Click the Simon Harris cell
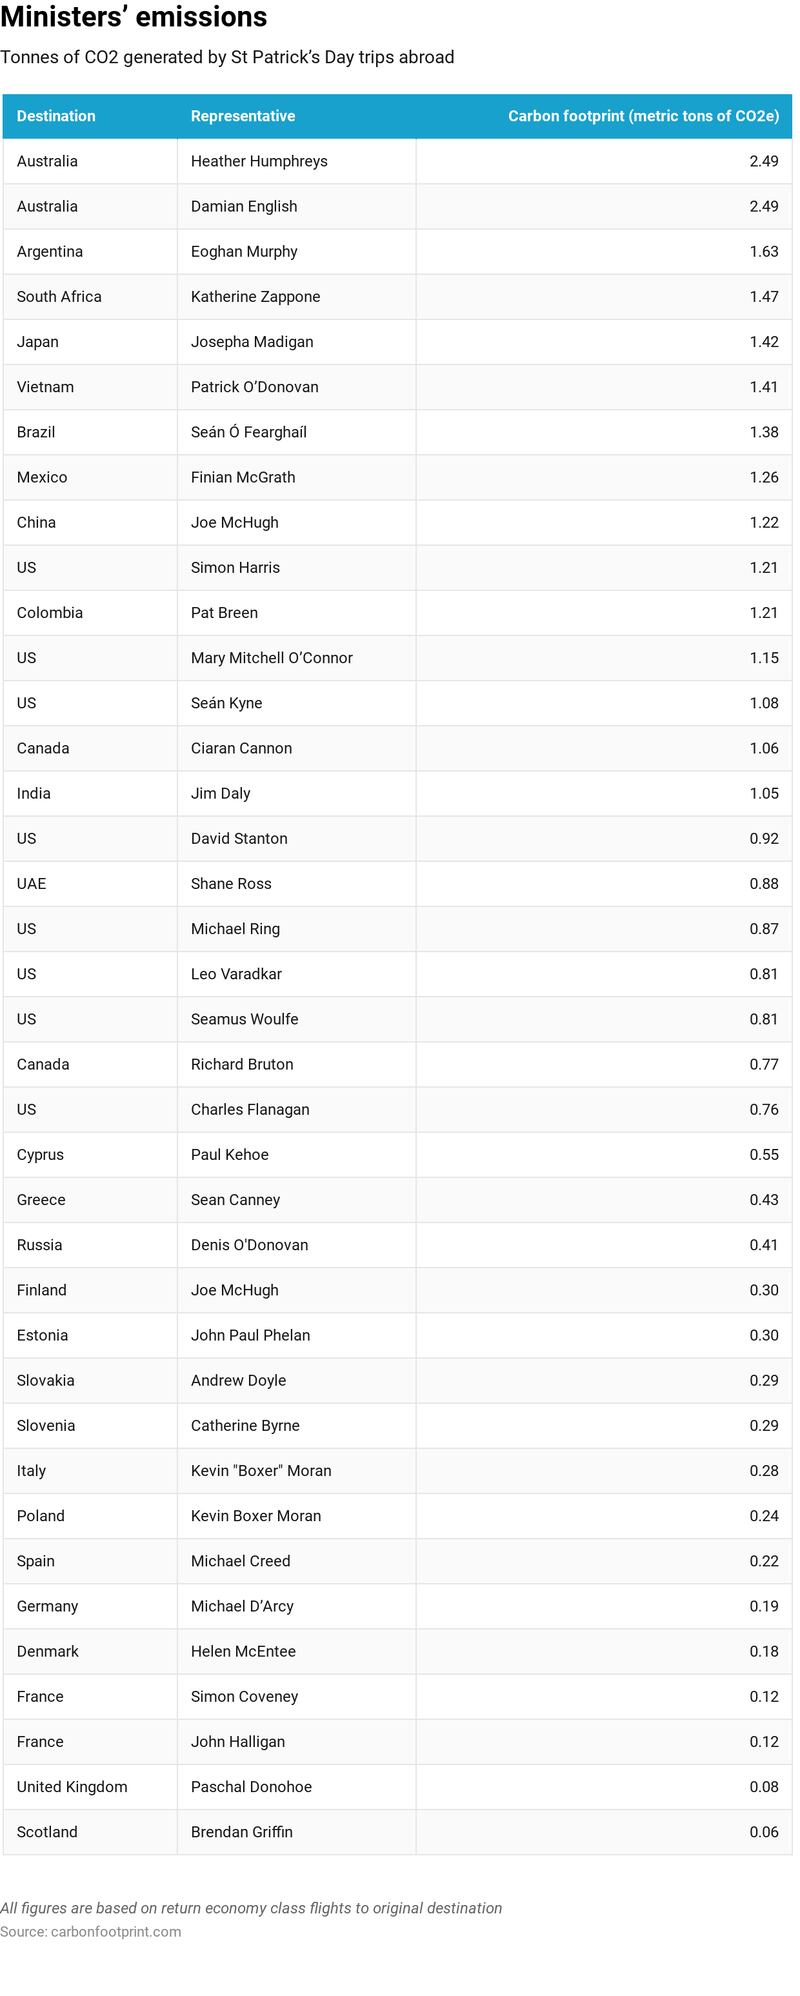 pos(235,567)
